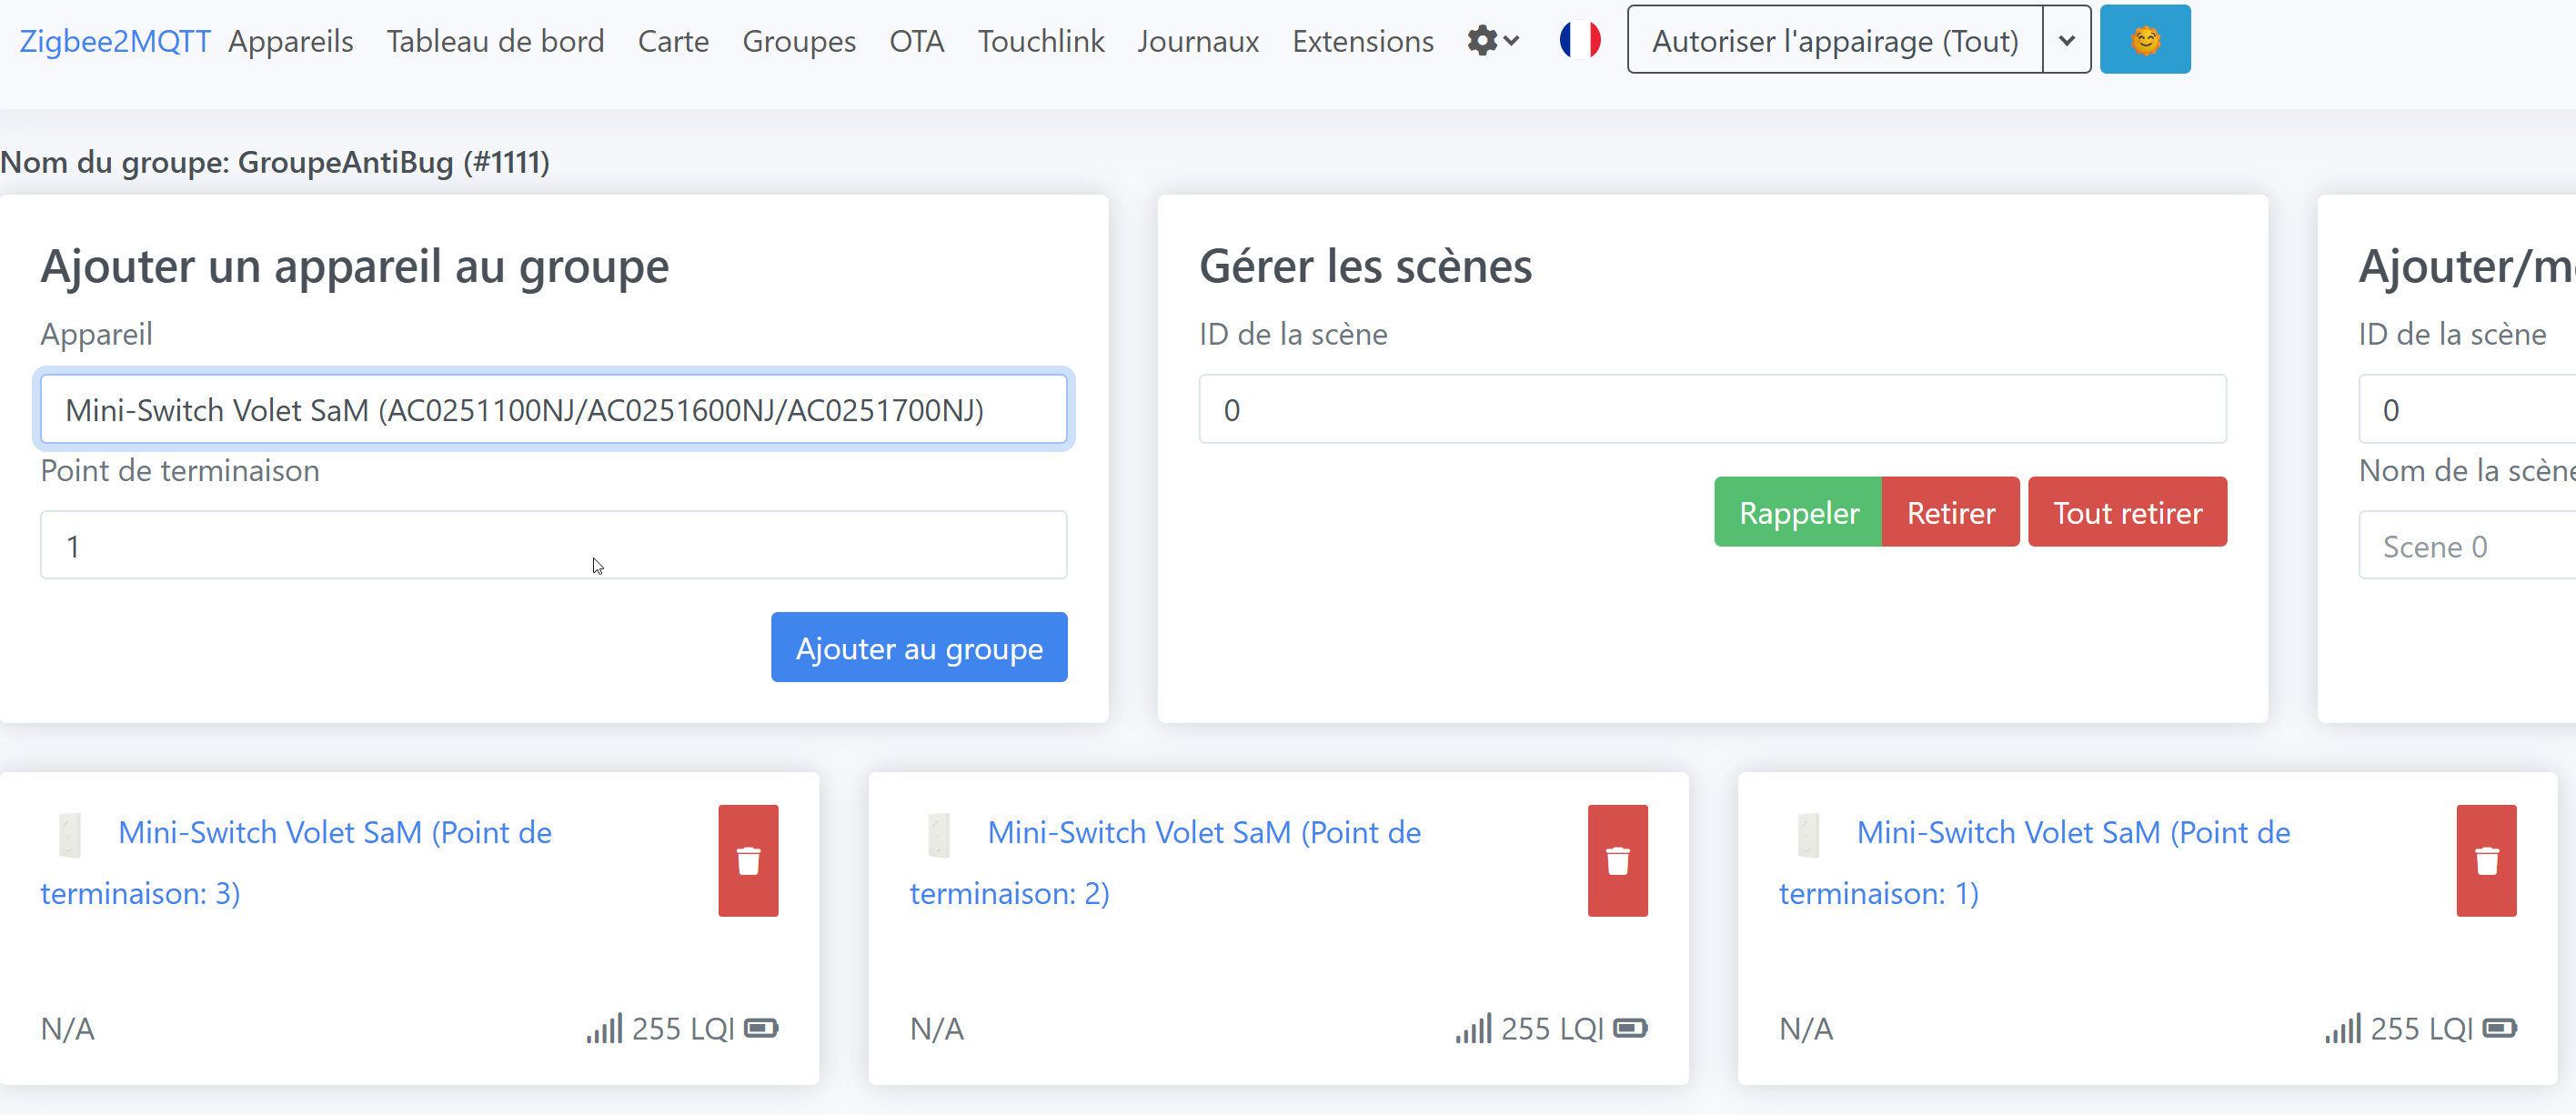Click the Scene 0 name input
This screenshot has width=2576, height=1115.
[2467, 545]
